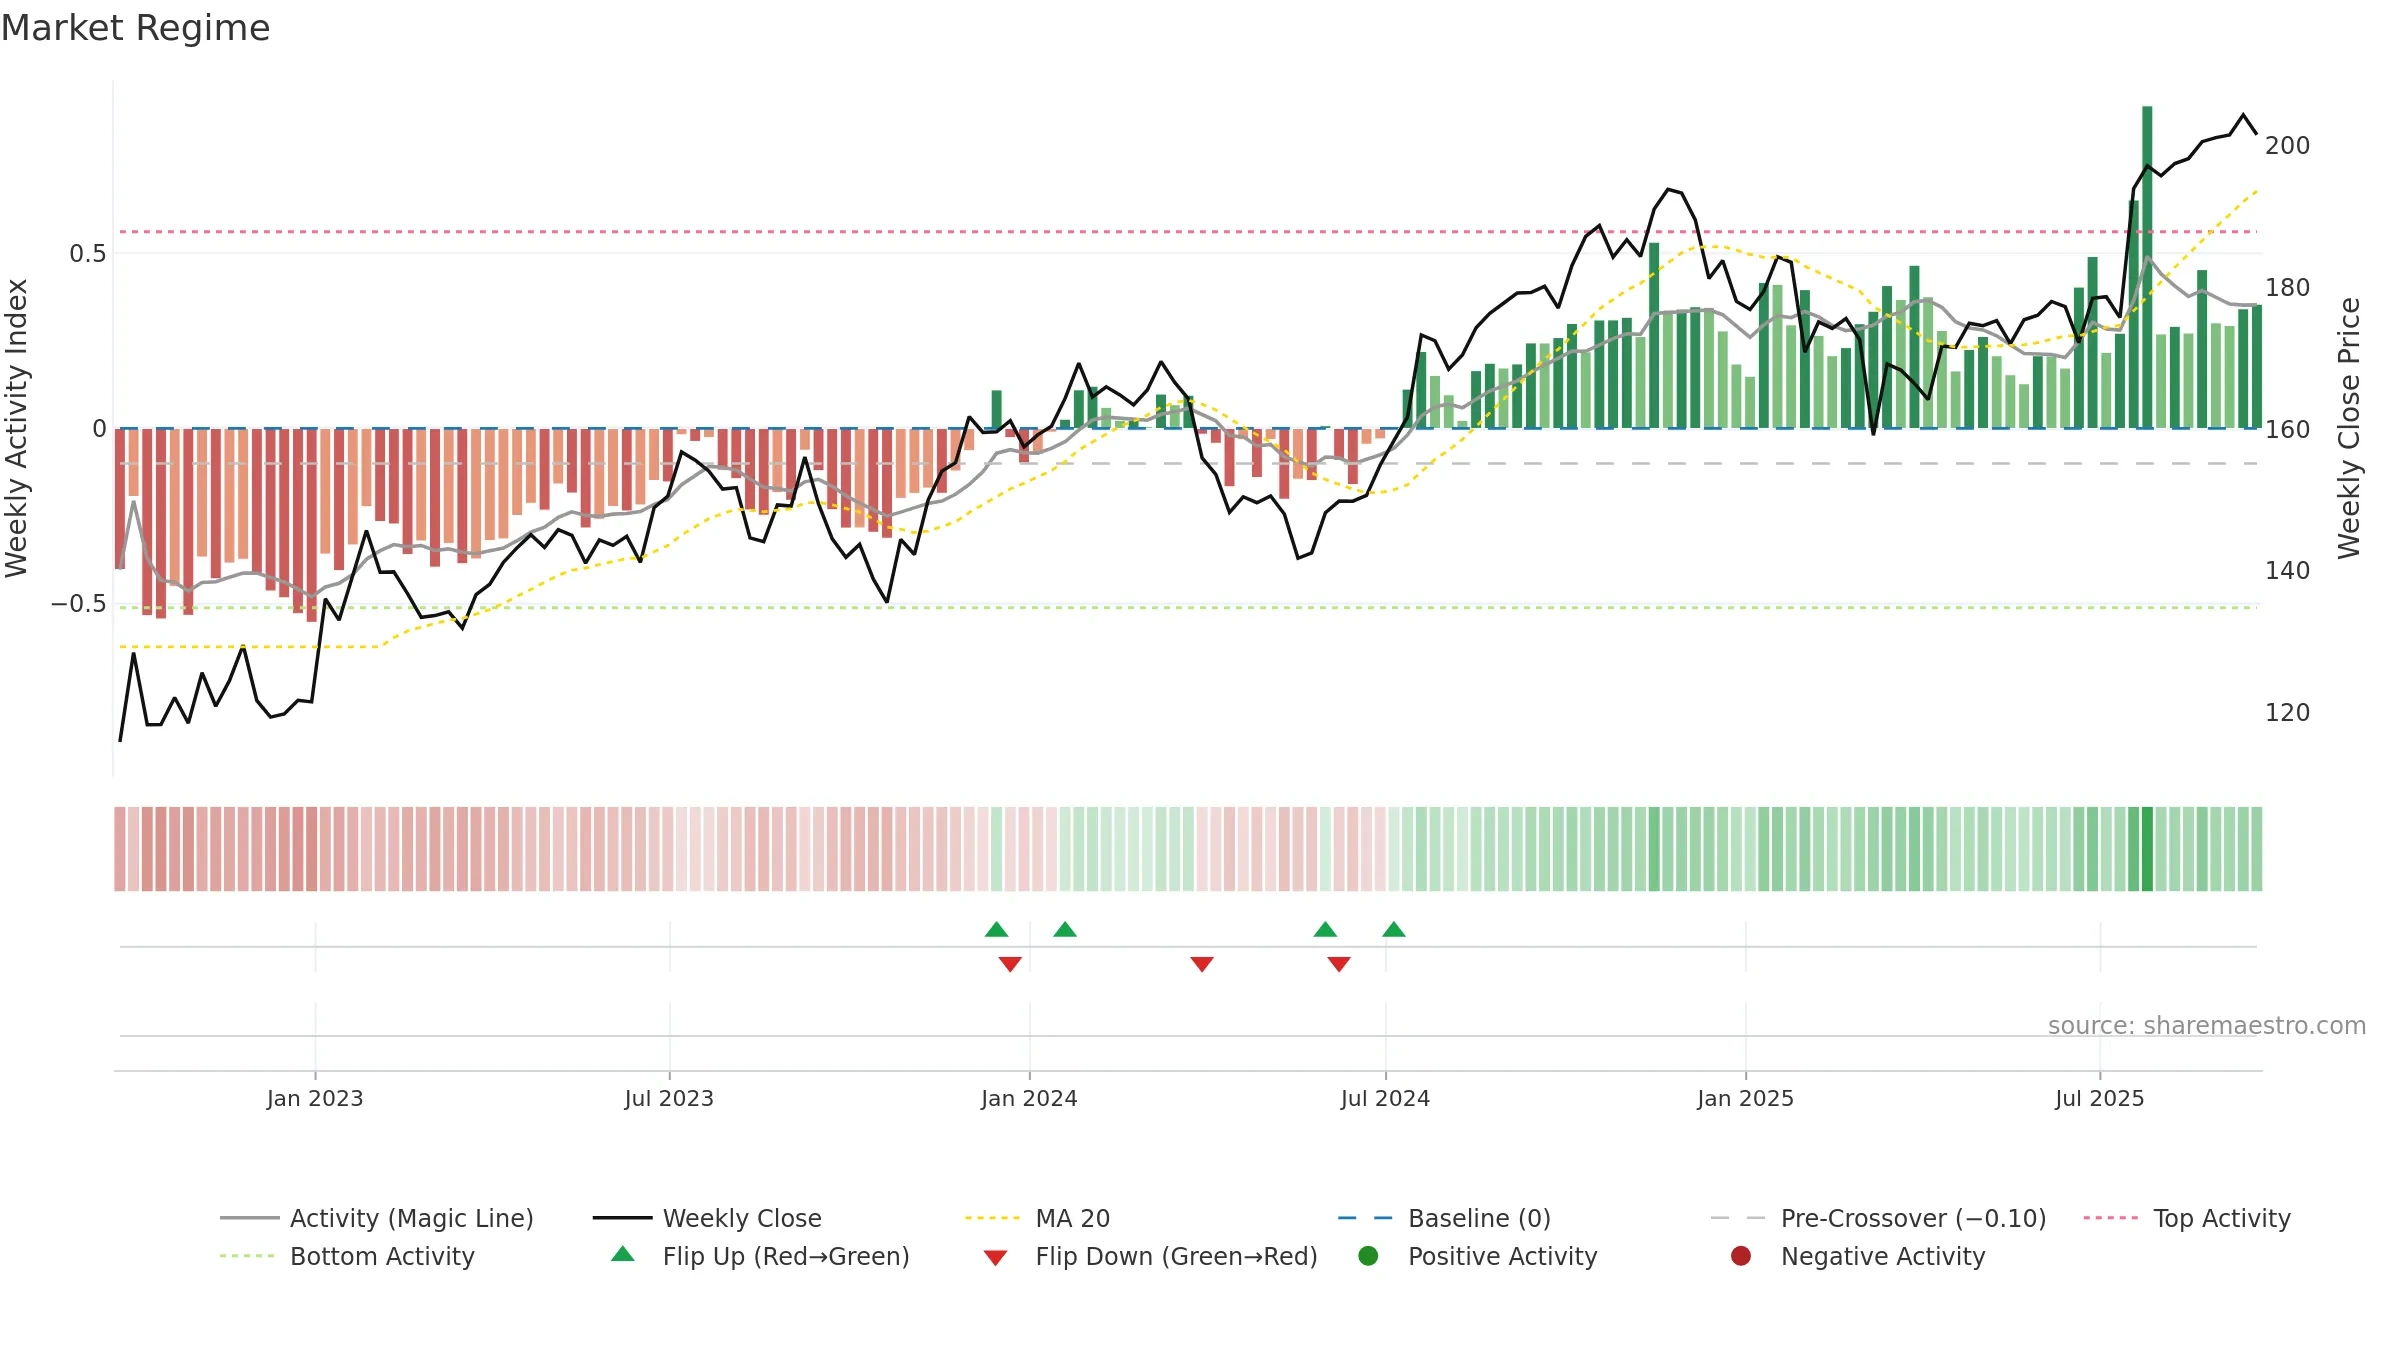The height and width of the screenshot is (1350, 2400).
Task: Click the Jan 2025 axis label
Action: 1745,1099
